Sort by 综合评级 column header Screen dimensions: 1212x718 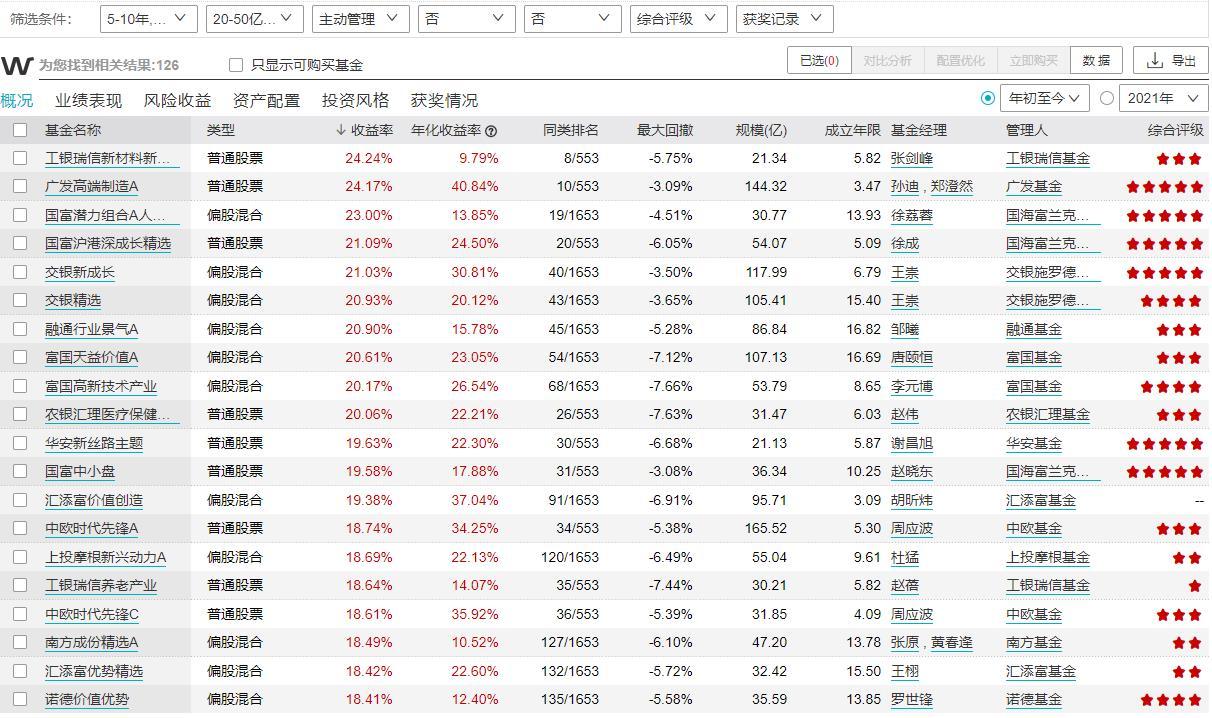[x=1176, y=130]
